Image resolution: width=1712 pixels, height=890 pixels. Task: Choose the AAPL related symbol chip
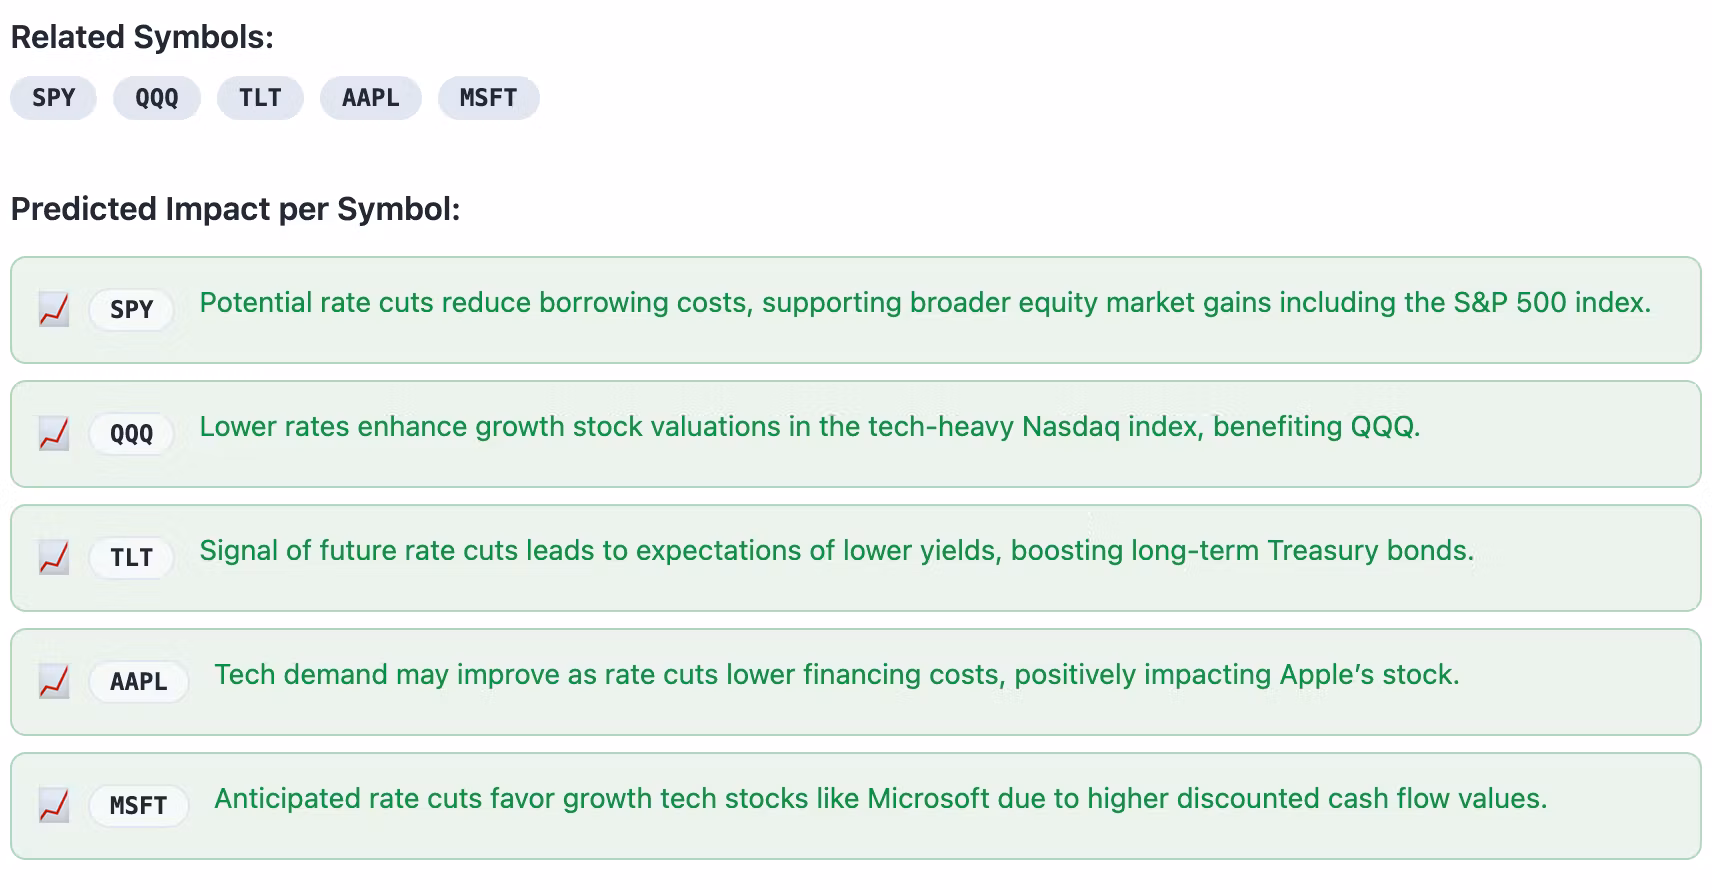(370, 98)
